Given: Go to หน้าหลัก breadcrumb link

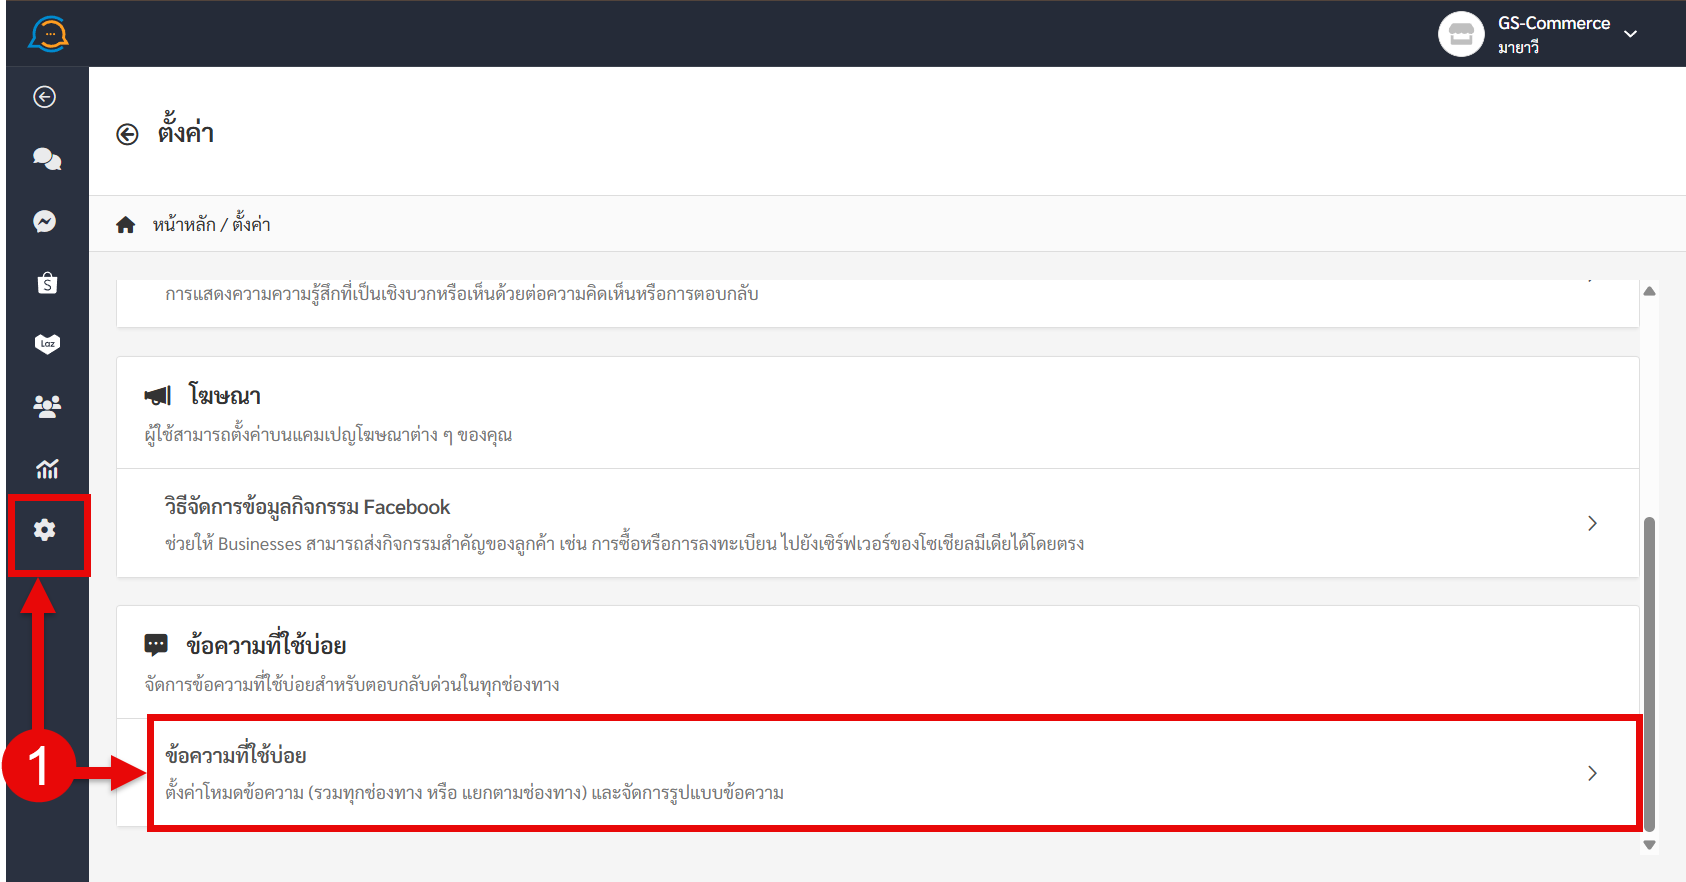Looking at the screenshot, I should 184,225.
